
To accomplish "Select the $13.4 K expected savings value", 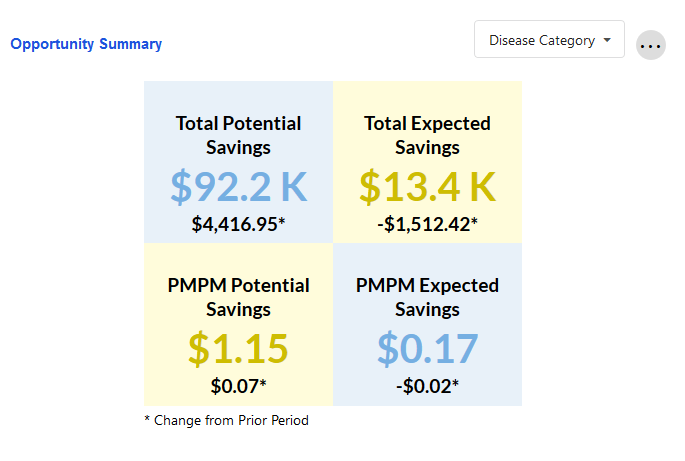I will (x=427, y=186).
